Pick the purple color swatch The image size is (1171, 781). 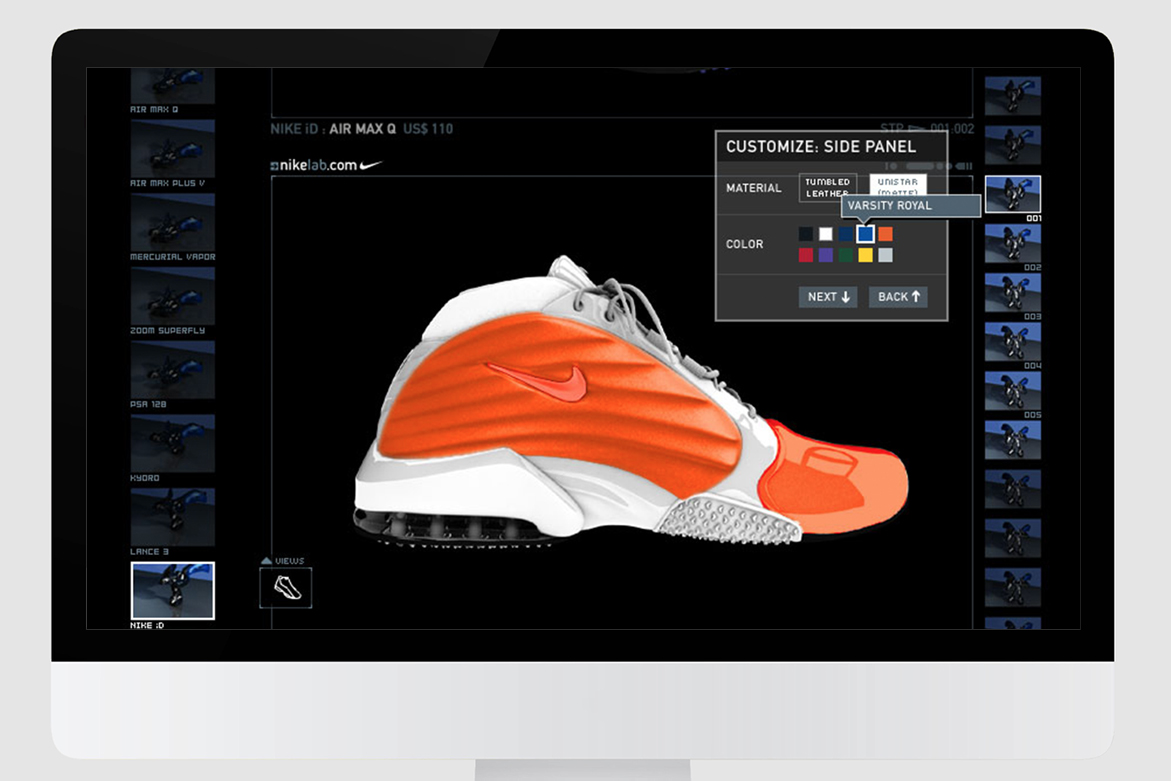[x=825, y=255]
